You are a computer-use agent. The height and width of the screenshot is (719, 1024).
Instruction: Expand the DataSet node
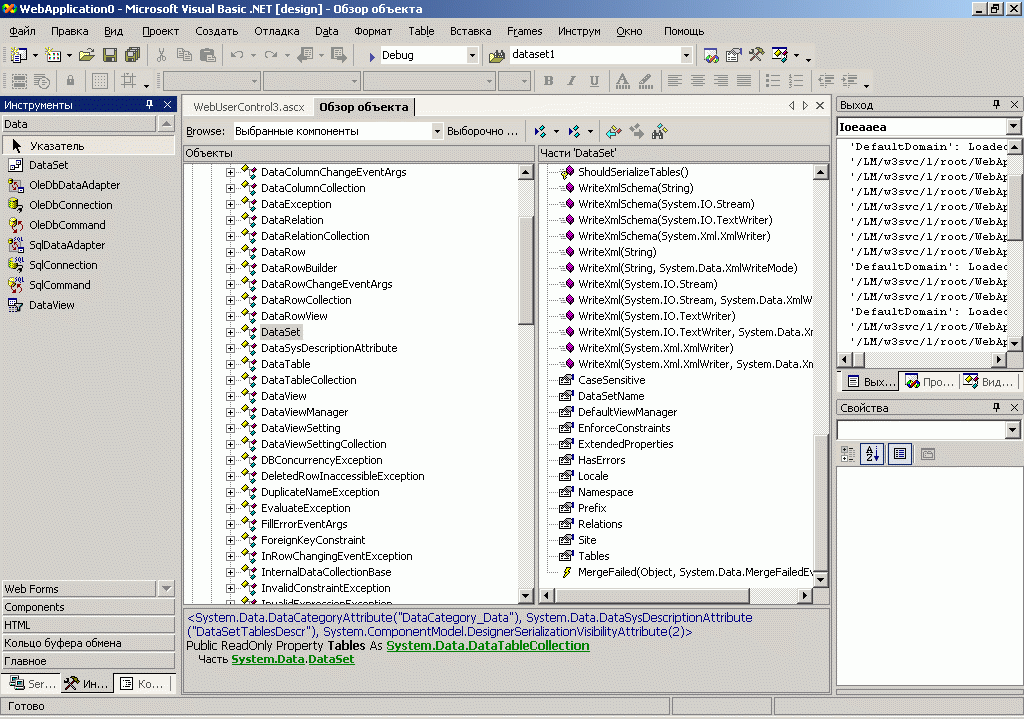click(x=231, y=332)
